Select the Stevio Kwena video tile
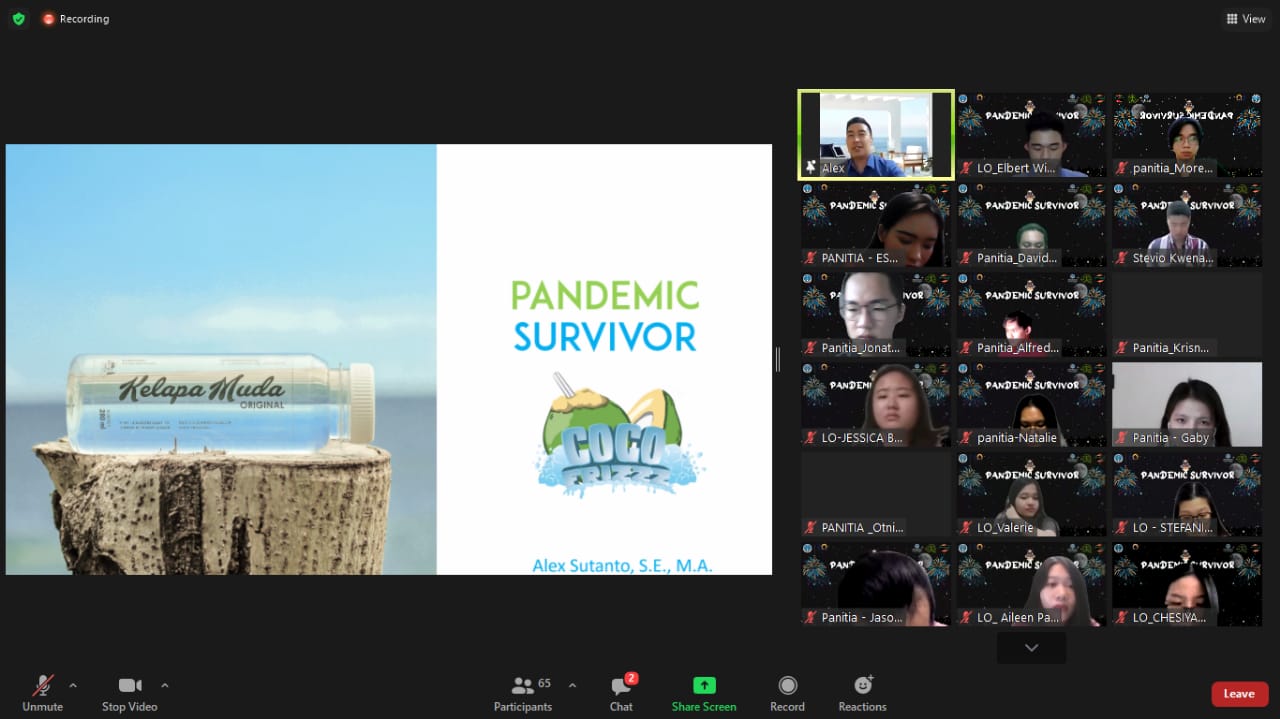Viewport: 1280px width, 719px height. click(x=1187, y=224)
